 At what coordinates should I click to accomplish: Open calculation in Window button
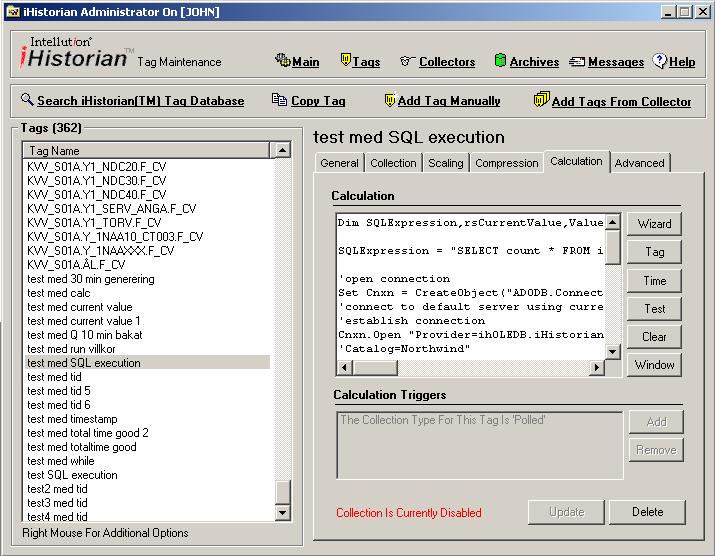pyautogui.click(x=654, y=365)
